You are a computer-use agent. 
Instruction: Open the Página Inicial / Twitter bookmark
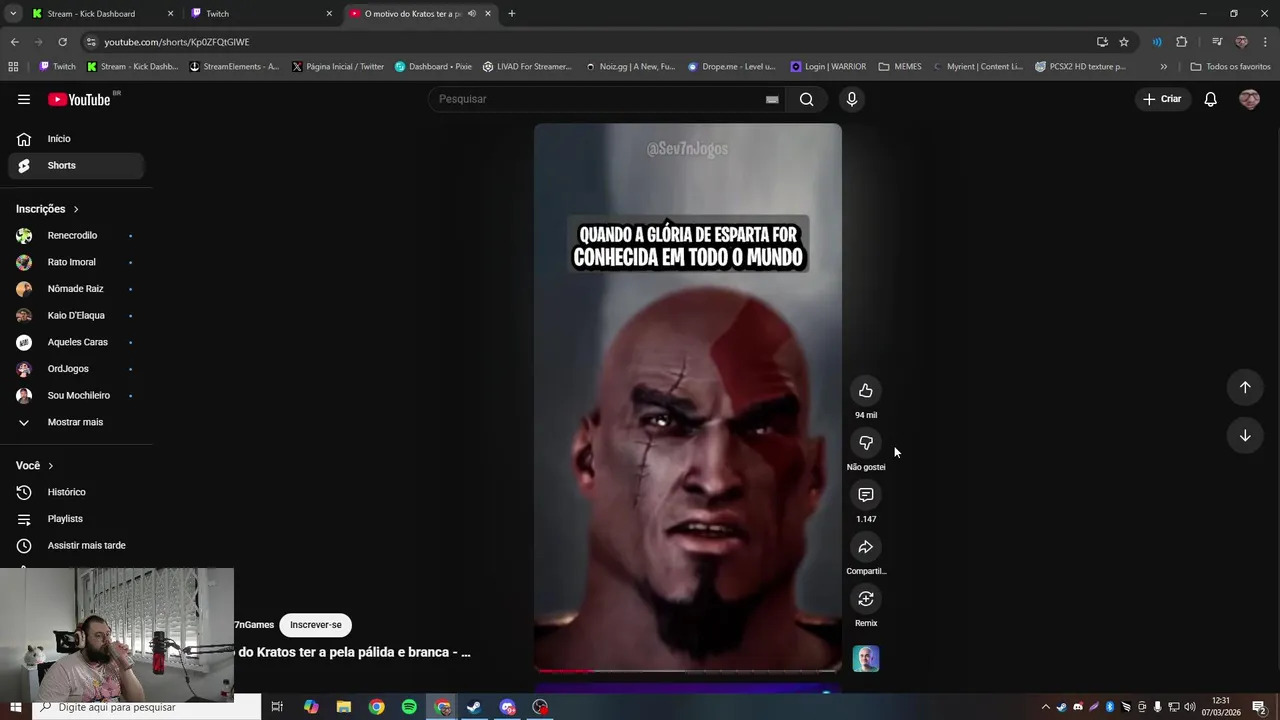tap(338, 67)
